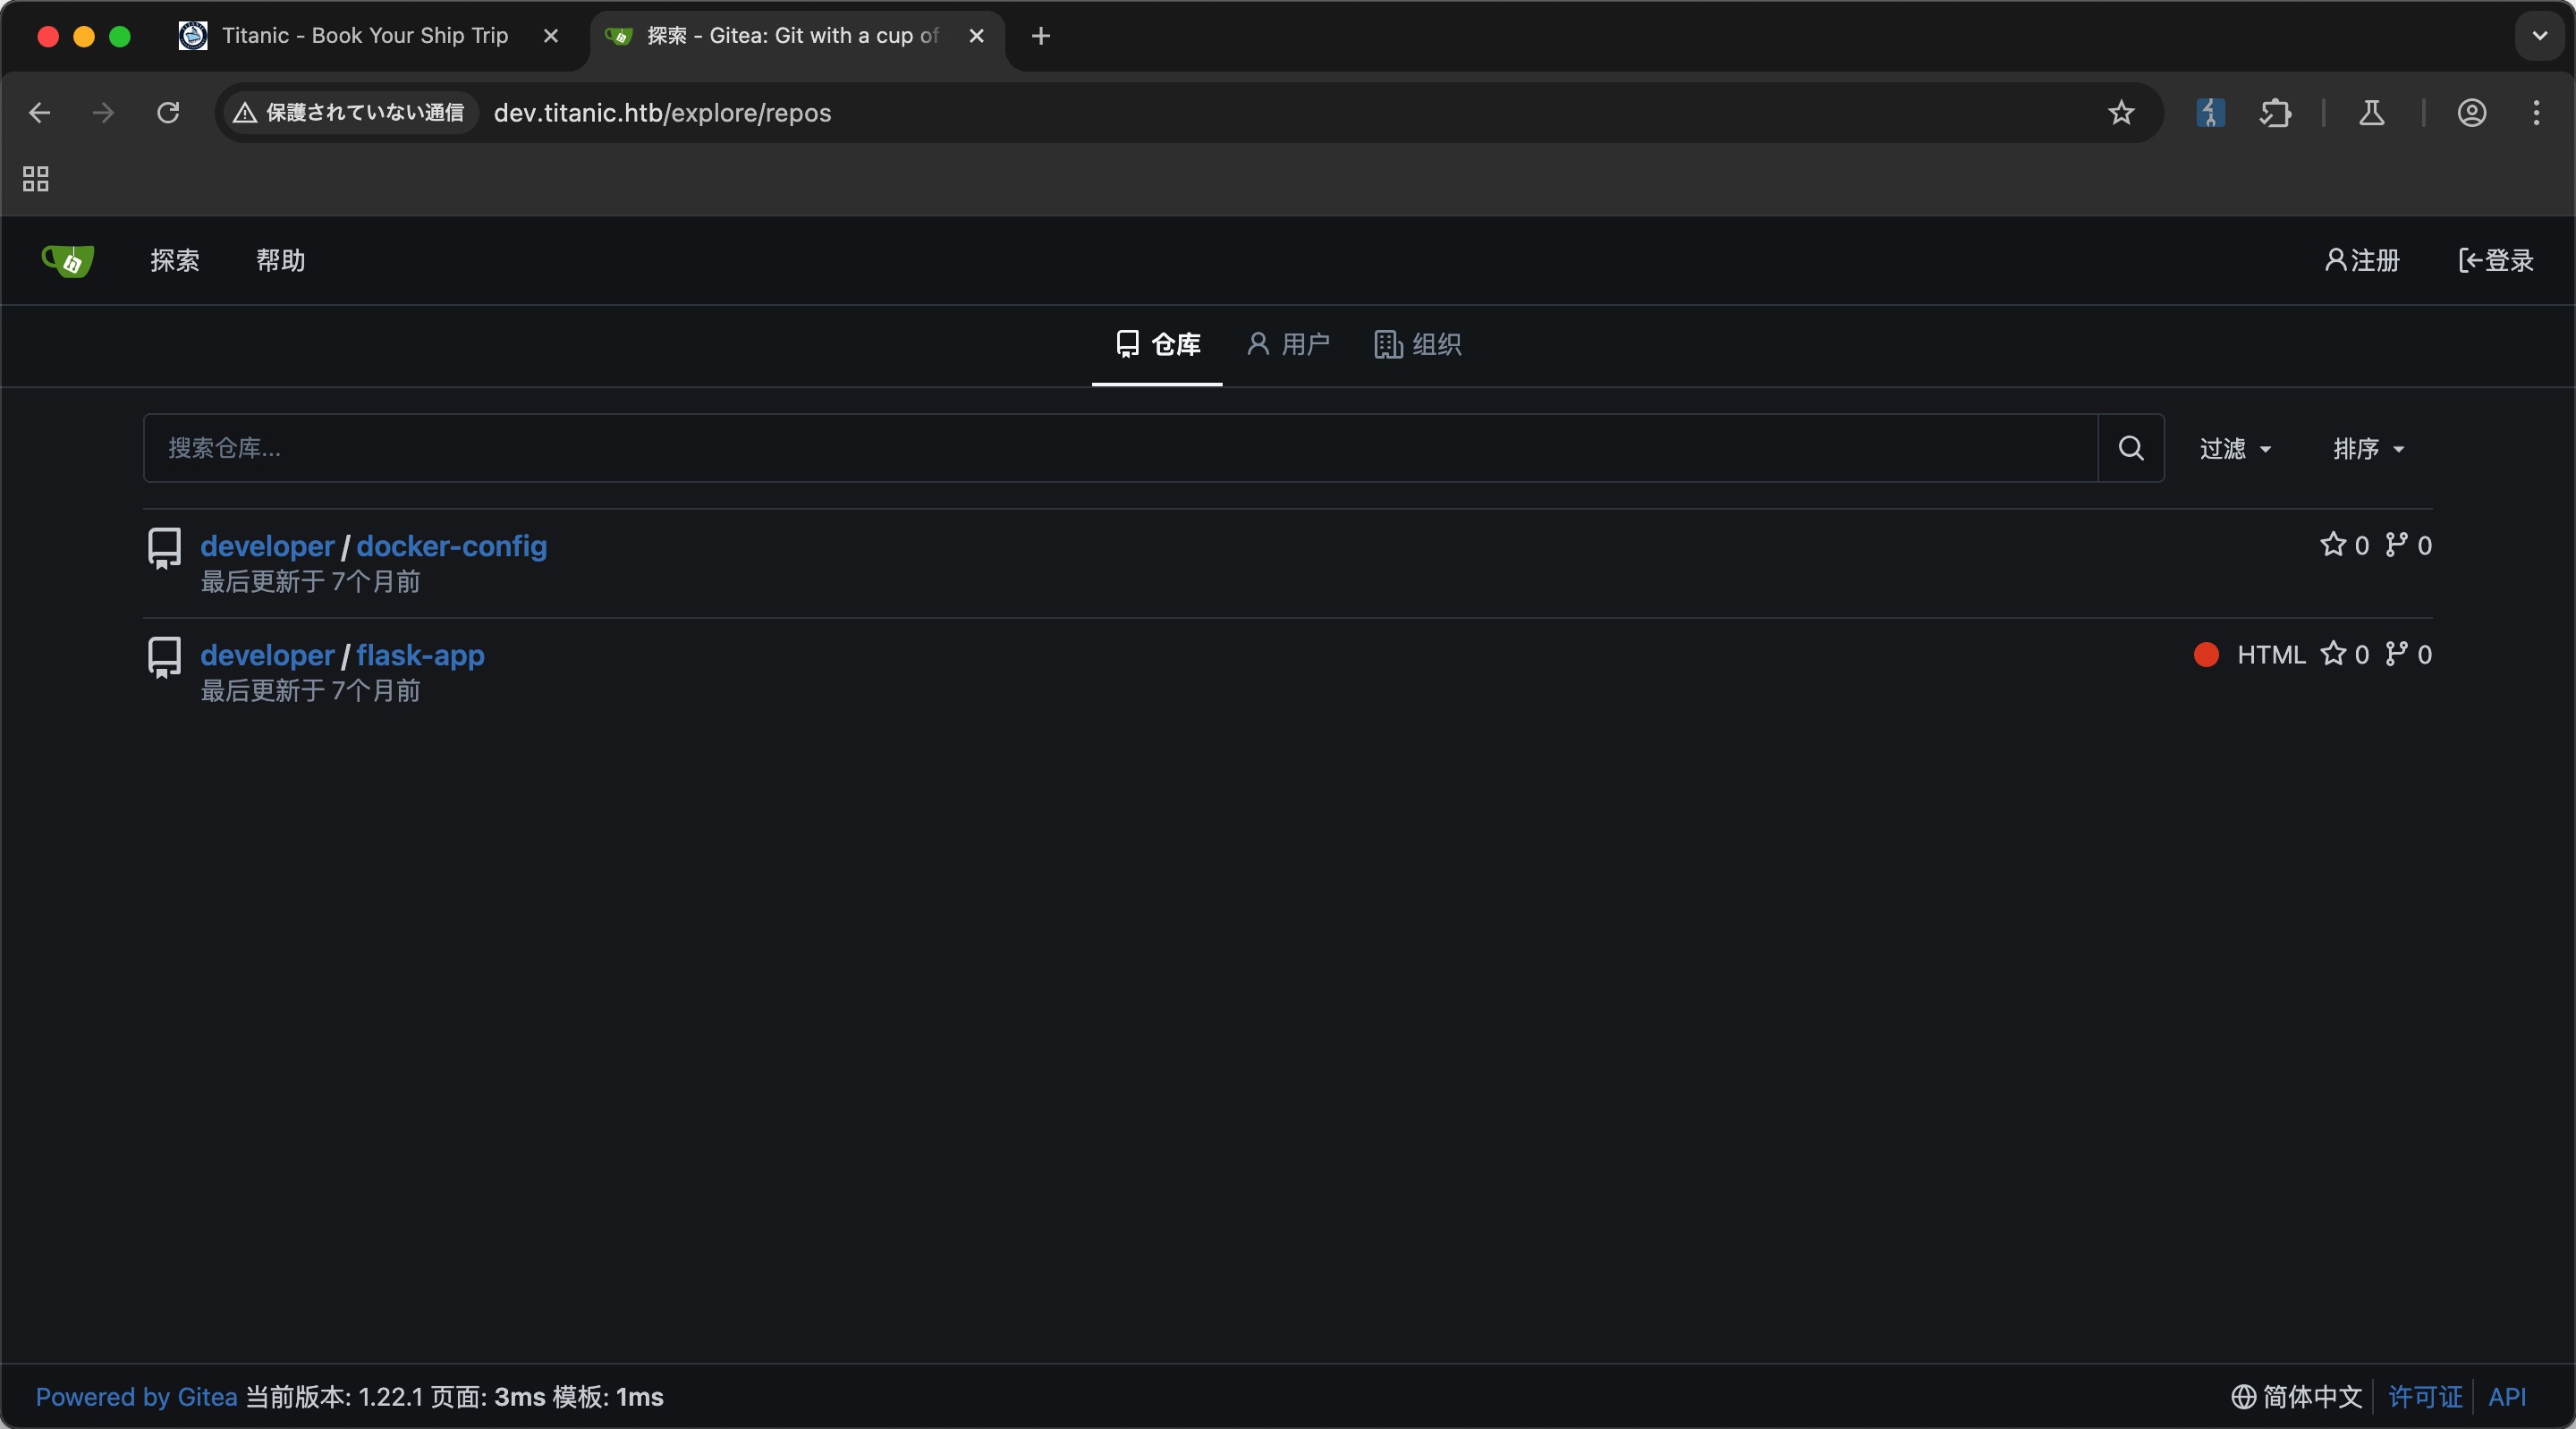2576x1429 pixels.
Task: Click the Chrome Labs flask icon
Action: point(2372,113)
